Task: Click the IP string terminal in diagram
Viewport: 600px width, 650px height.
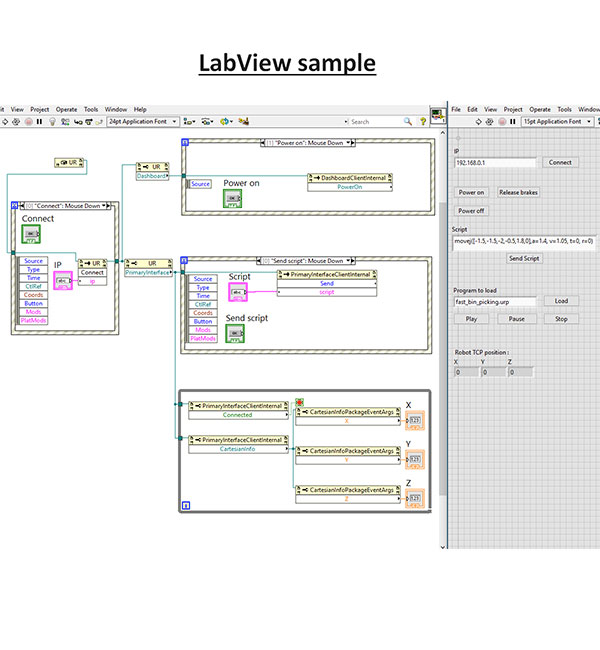Action: (63, 281)
